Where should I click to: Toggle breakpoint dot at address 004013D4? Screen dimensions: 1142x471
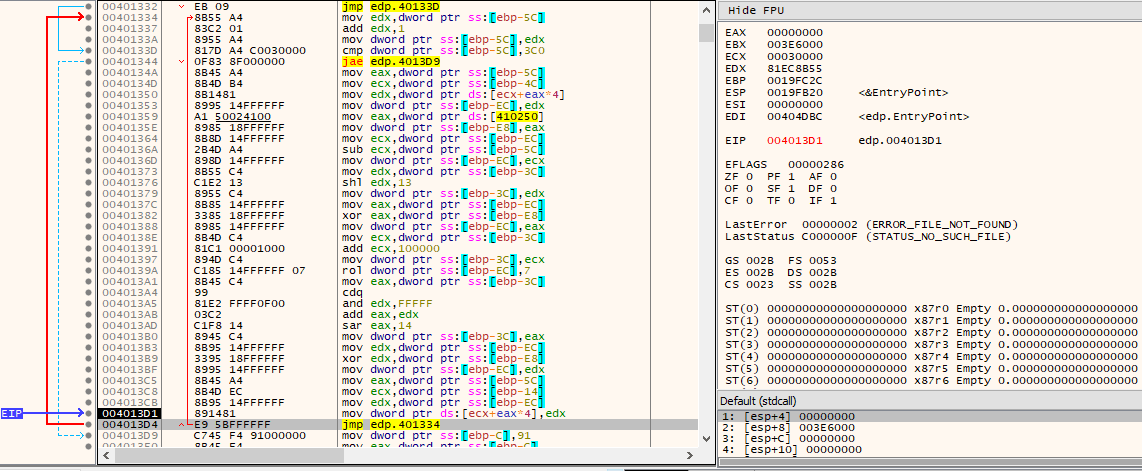[x=88, y=424]
